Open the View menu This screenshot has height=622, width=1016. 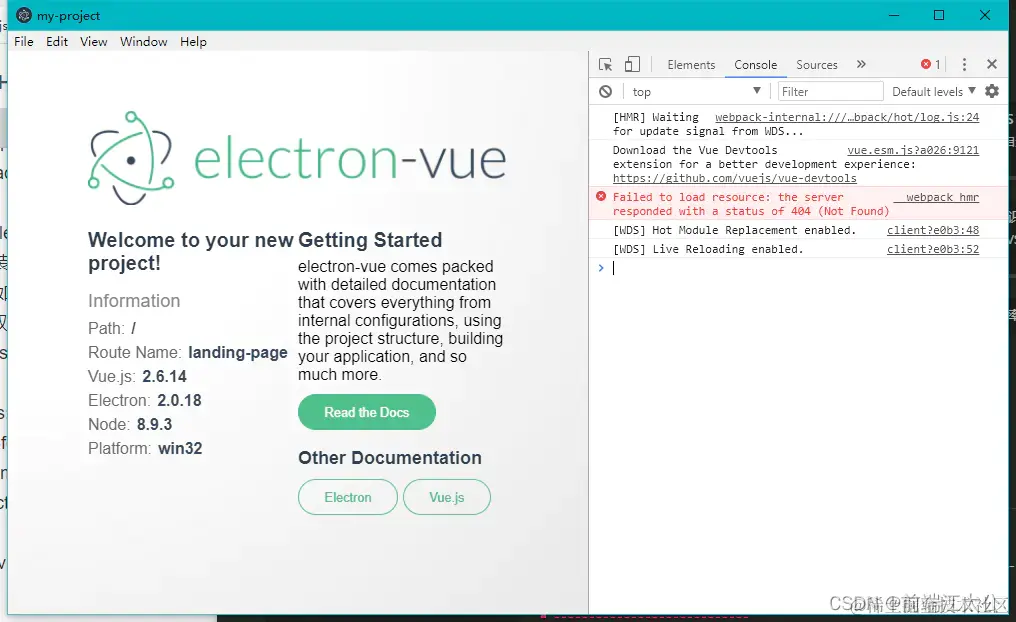(x=93, y=41)
